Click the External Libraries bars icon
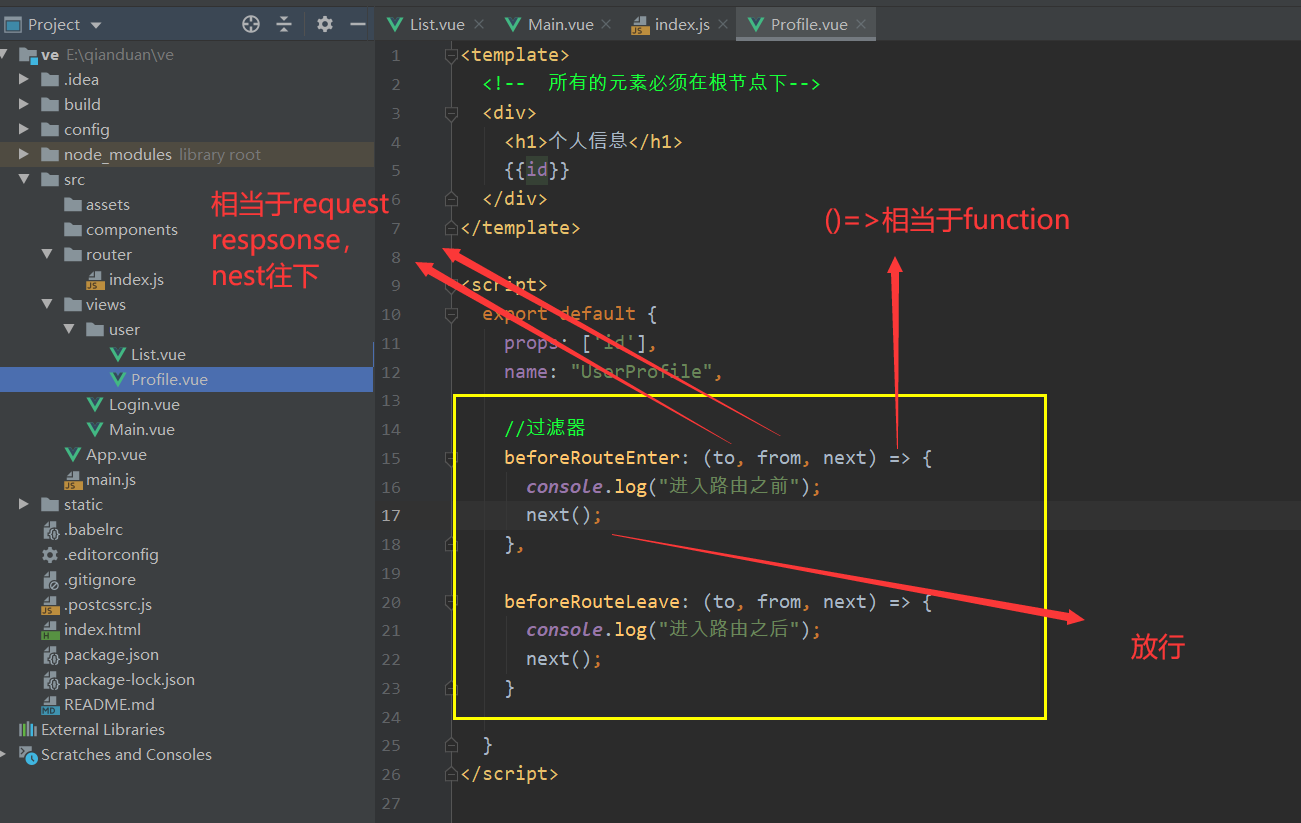 pyautogui.click(x=27, y=730)
